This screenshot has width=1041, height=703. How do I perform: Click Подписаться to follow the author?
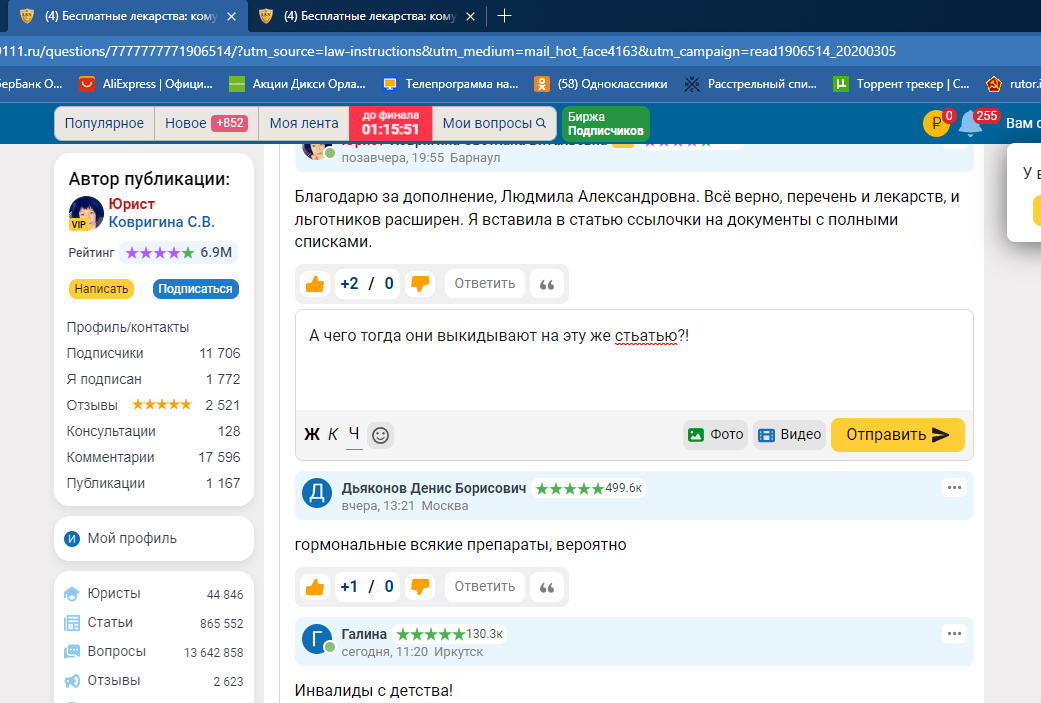196,289
